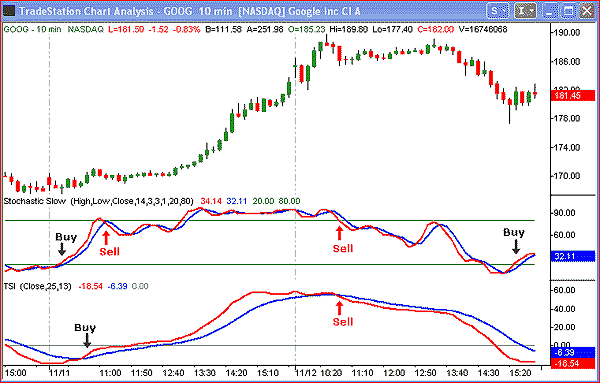Click the 'GOOG - 10 min' status text
The image size is (600, 383).
point(32,29)
